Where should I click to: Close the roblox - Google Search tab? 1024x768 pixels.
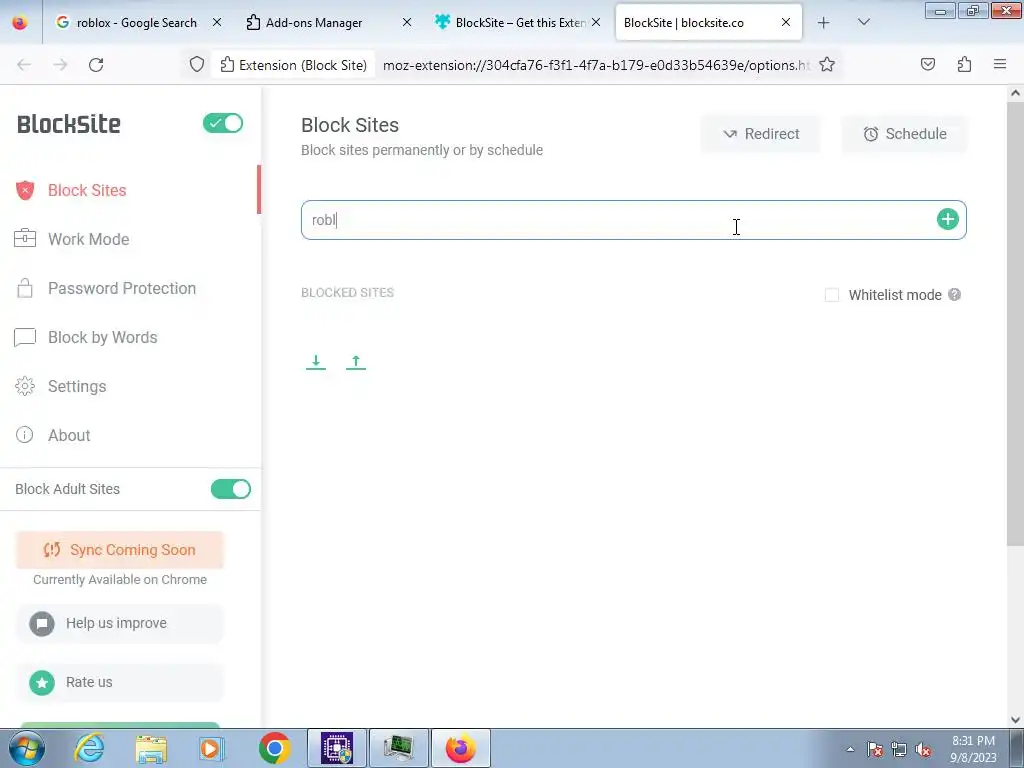click(217, 22)
